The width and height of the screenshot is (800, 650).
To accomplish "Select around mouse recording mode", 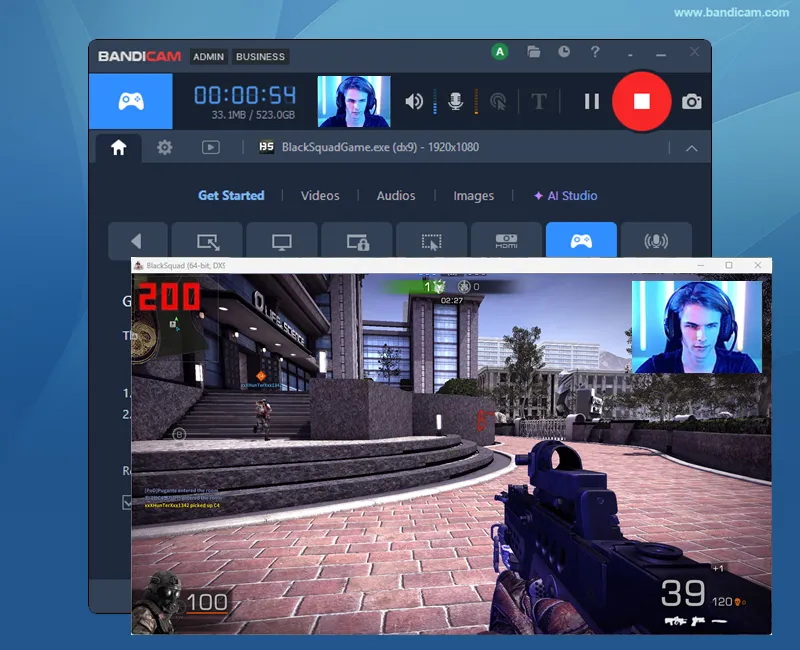I will coord(432,240).
